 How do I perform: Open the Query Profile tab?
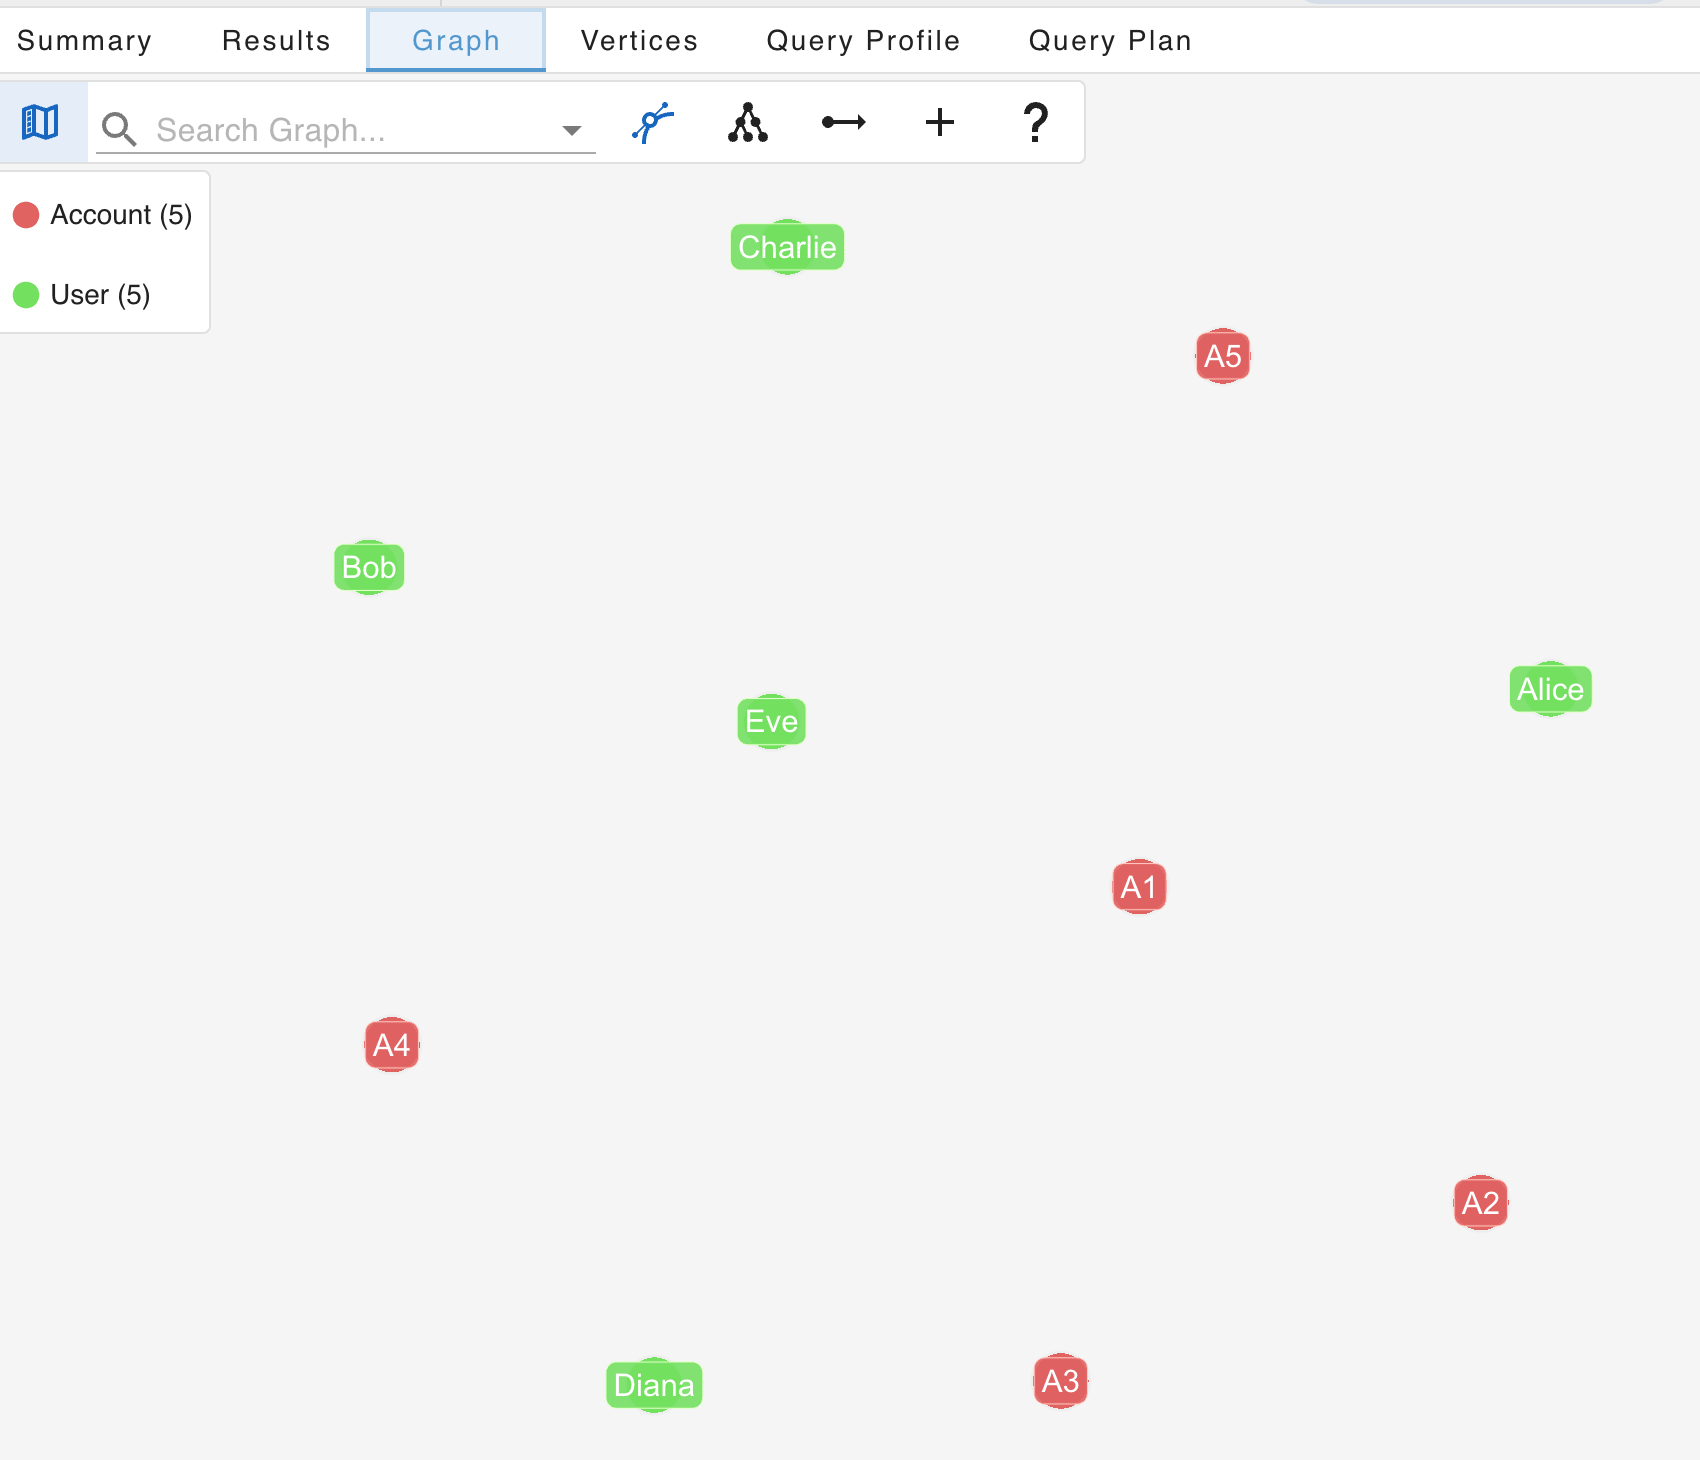[863, 40]
